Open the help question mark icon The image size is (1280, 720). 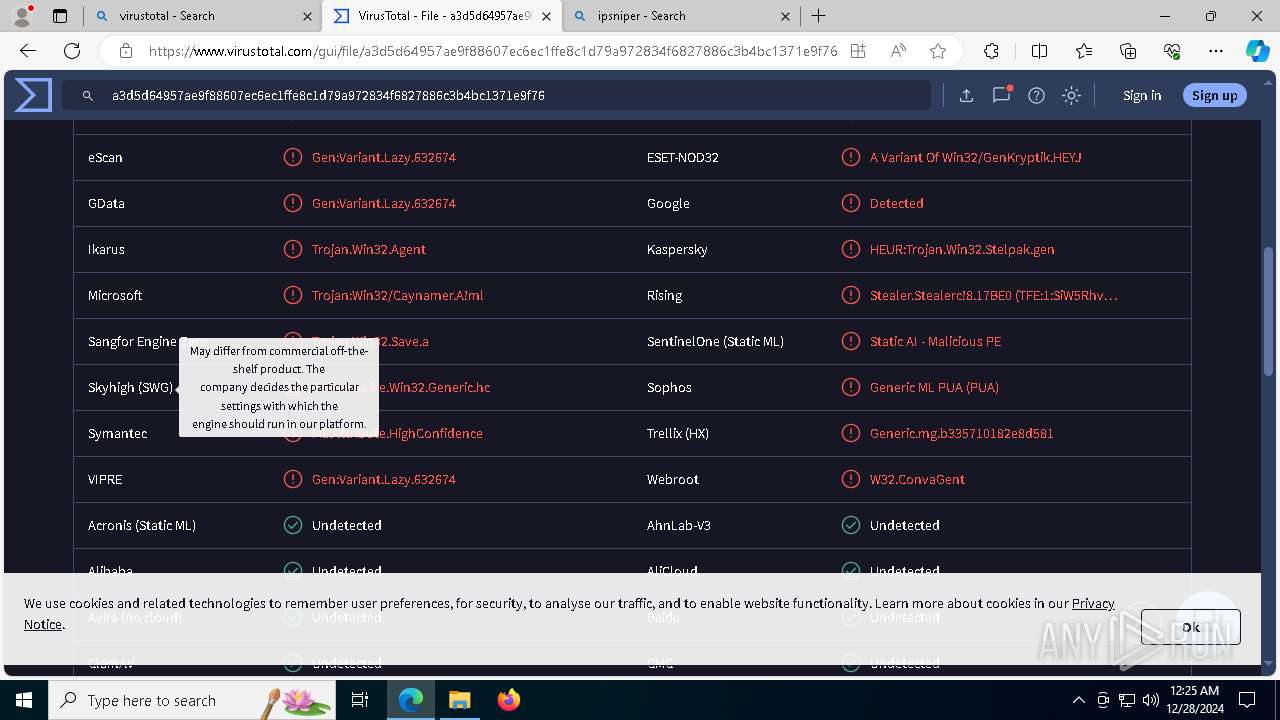point(1036,95)
